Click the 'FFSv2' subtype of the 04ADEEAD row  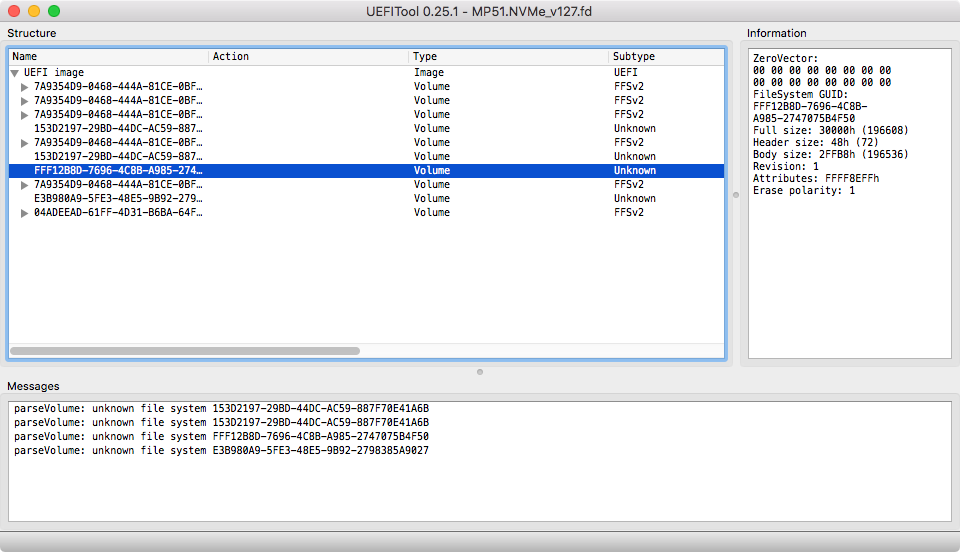coord(629,212)
